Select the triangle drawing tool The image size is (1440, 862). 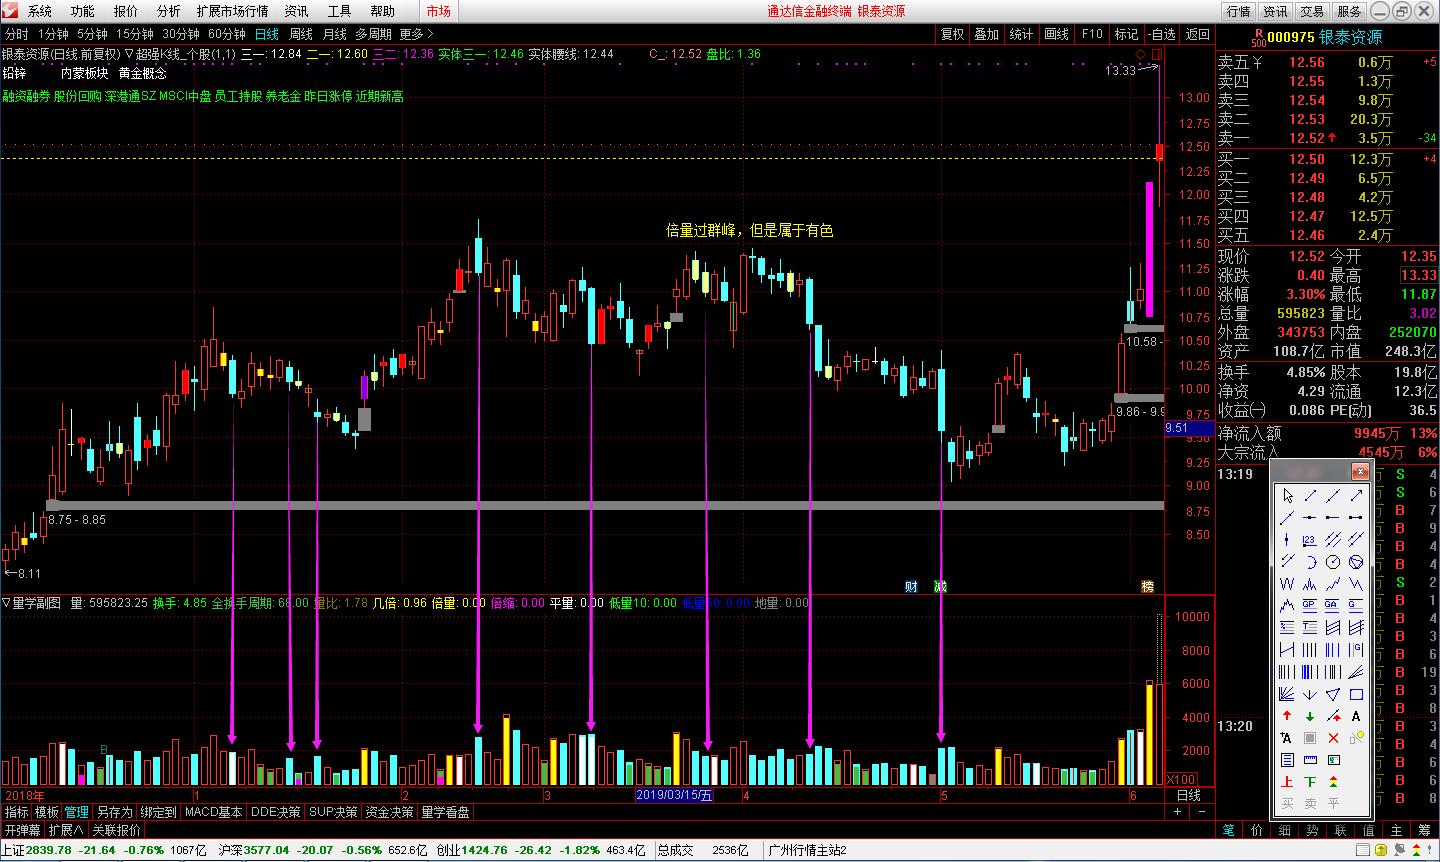coord(1333,694)
